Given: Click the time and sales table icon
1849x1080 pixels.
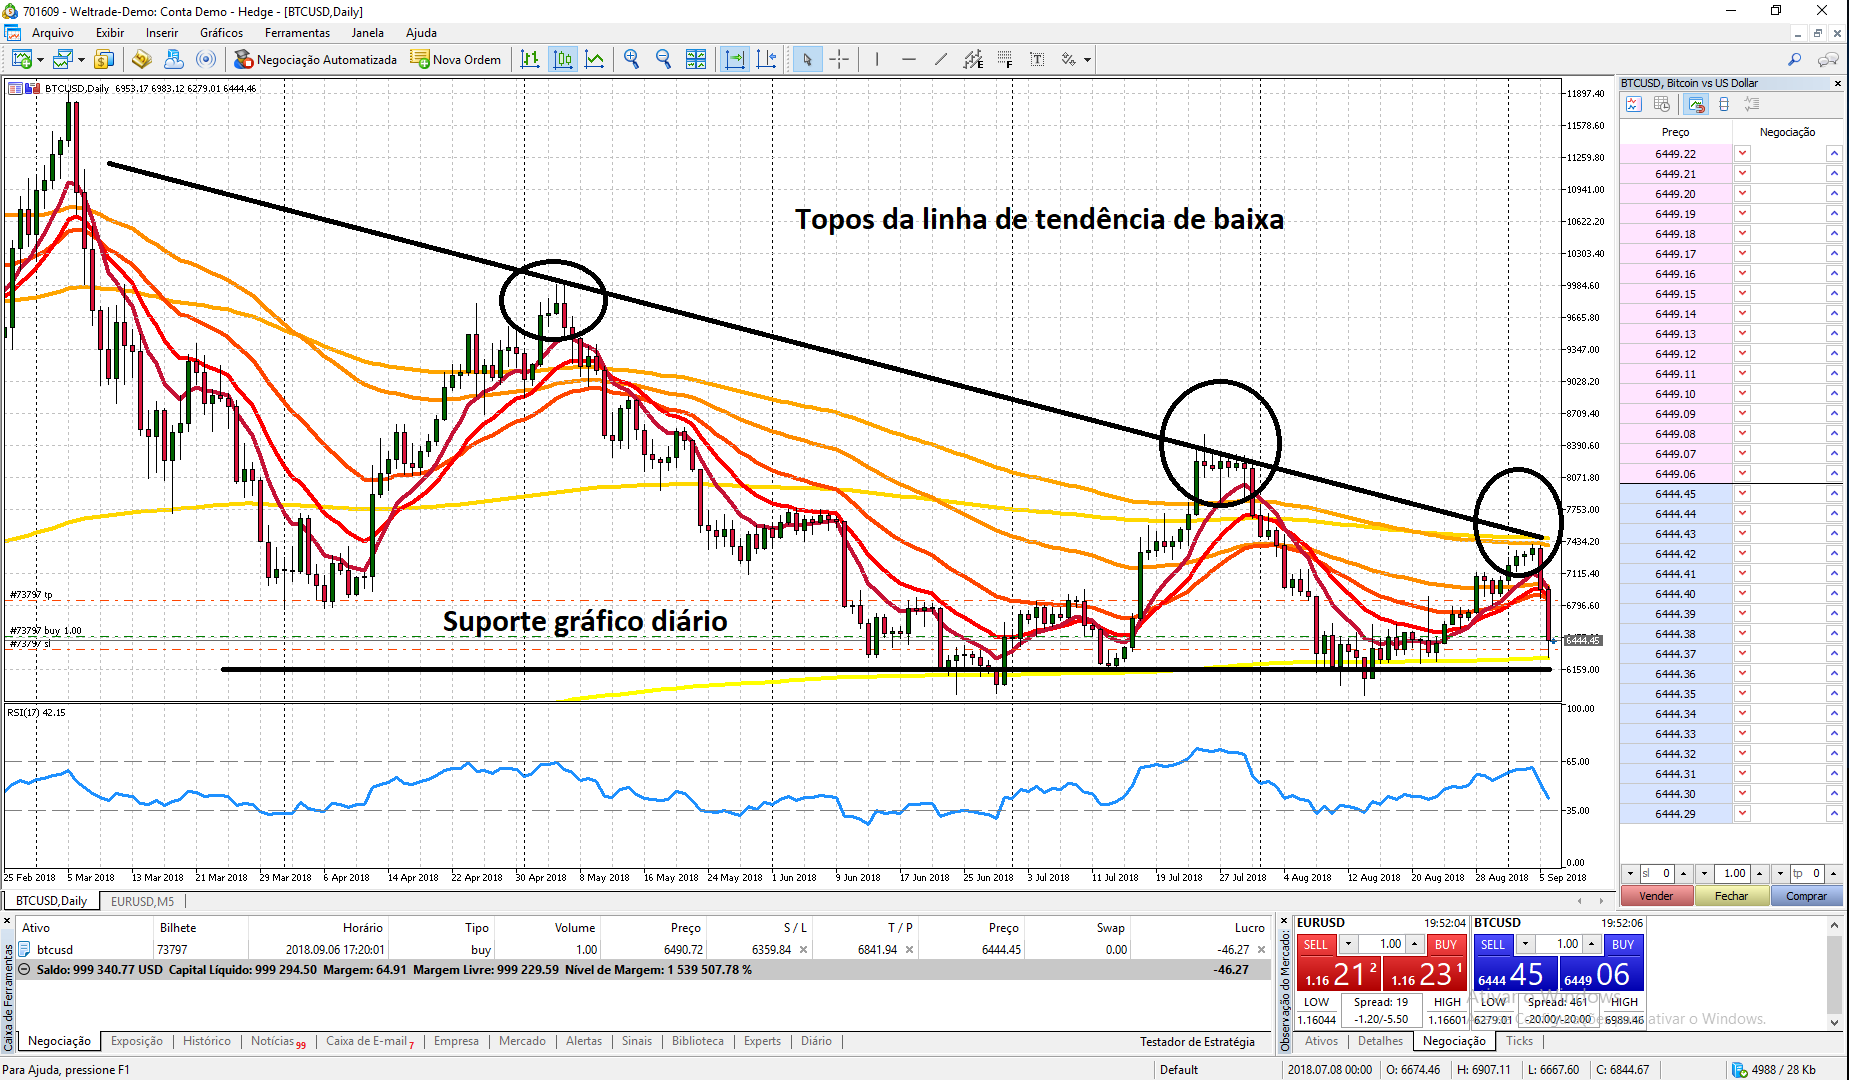Looking at the screenshot, I should 1662,104.
